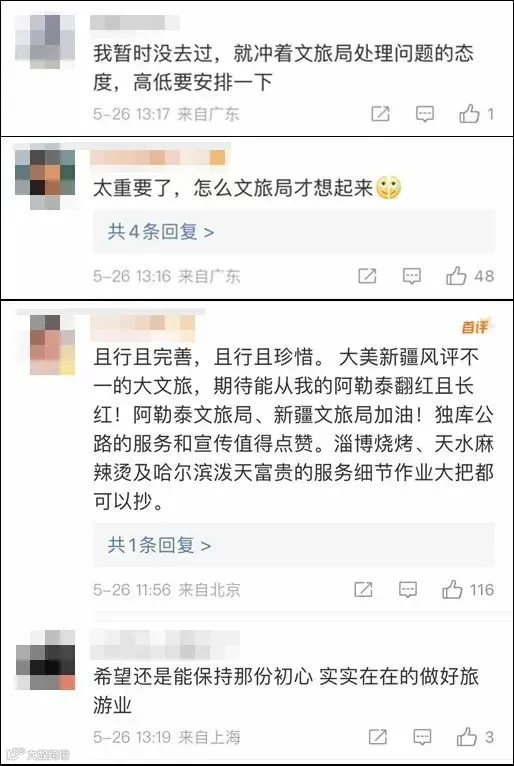Like the comment with 48 likes
Image resolution: width=514 pixels, height=766 pixels.
[x=456, y=276]
